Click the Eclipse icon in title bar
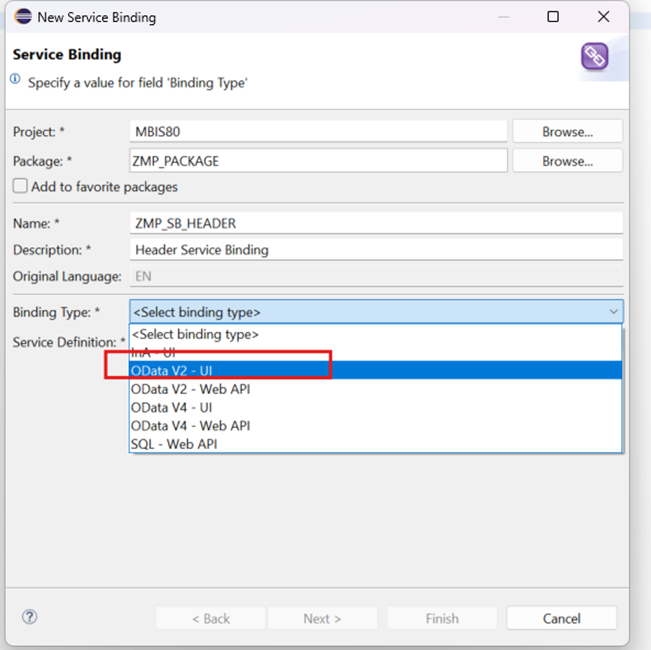The height and width of the screenshot is (650, 651). point(22,17)
